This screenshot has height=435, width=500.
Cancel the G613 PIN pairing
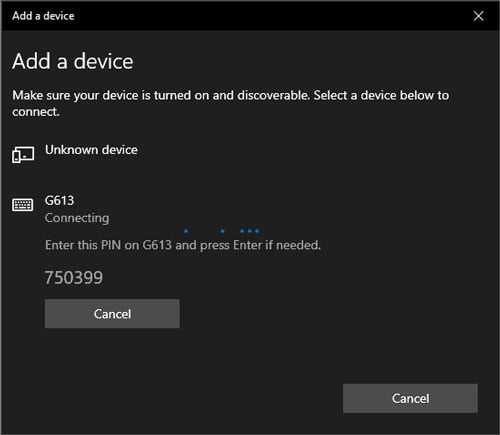[112, 314]
